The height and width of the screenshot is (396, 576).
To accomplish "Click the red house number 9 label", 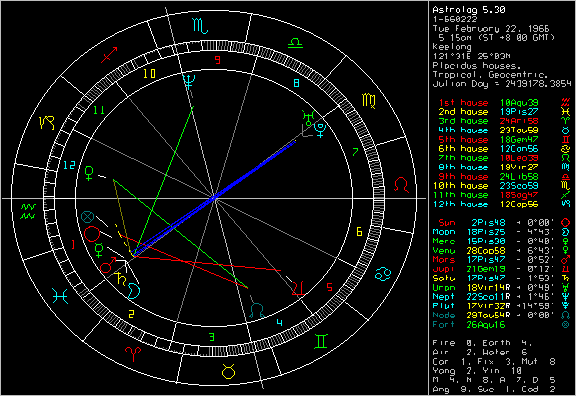I will (x=218, y=60).
